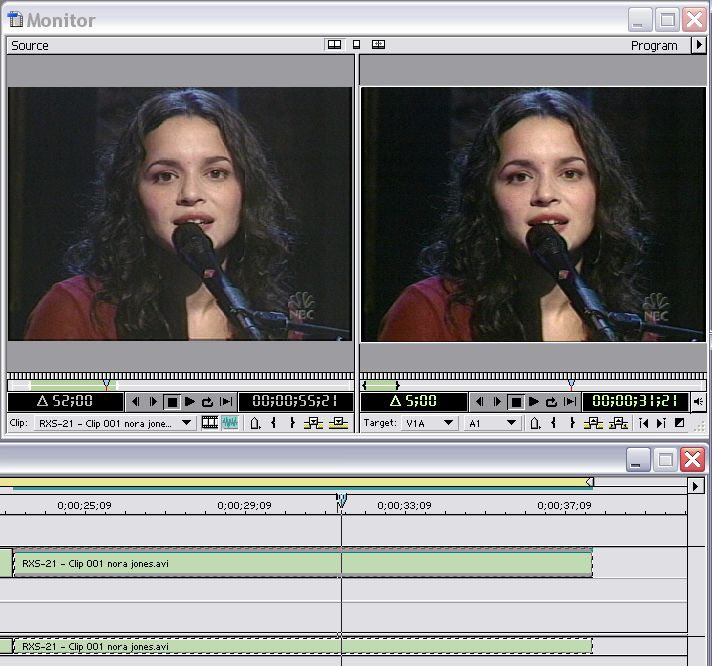The image size is (712, 666).
Task: Play the Program monitor
Action: tap(534, 402)
